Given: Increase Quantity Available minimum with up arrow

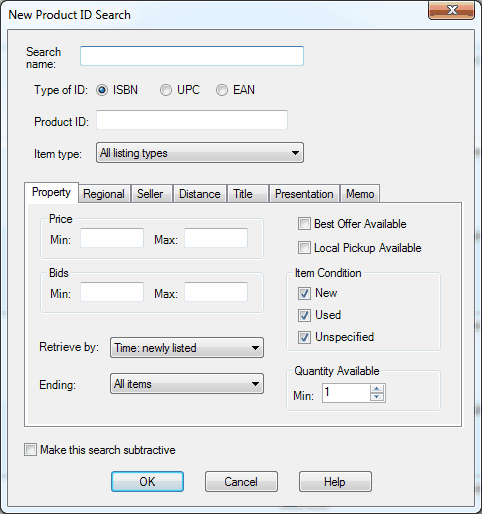Looking at the screenshot, I should click(x=377, y=389).
